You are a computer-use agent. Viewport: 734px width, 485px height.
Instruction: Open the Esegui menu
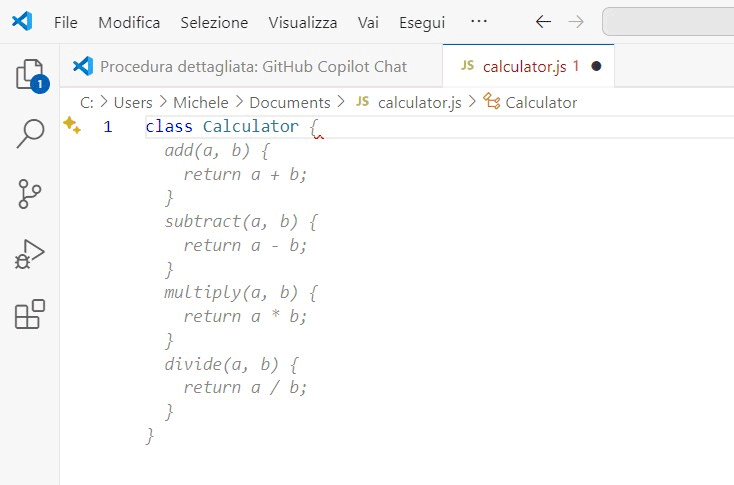click(x=422, y=22)
